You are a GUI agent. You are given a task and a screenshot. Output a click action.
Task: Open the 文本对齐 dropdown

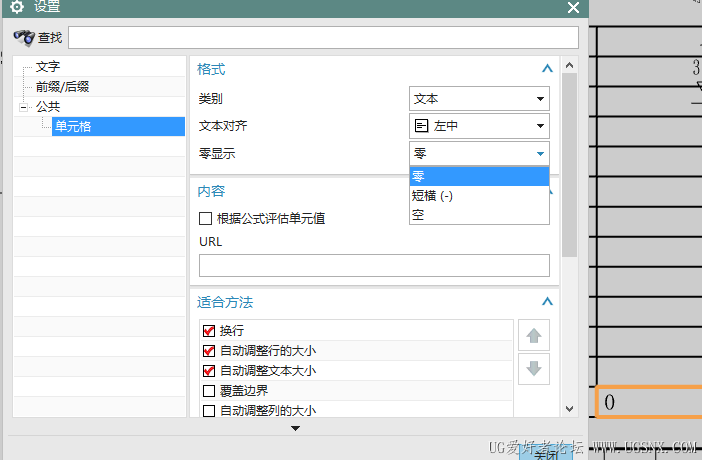tap(479, 126)
